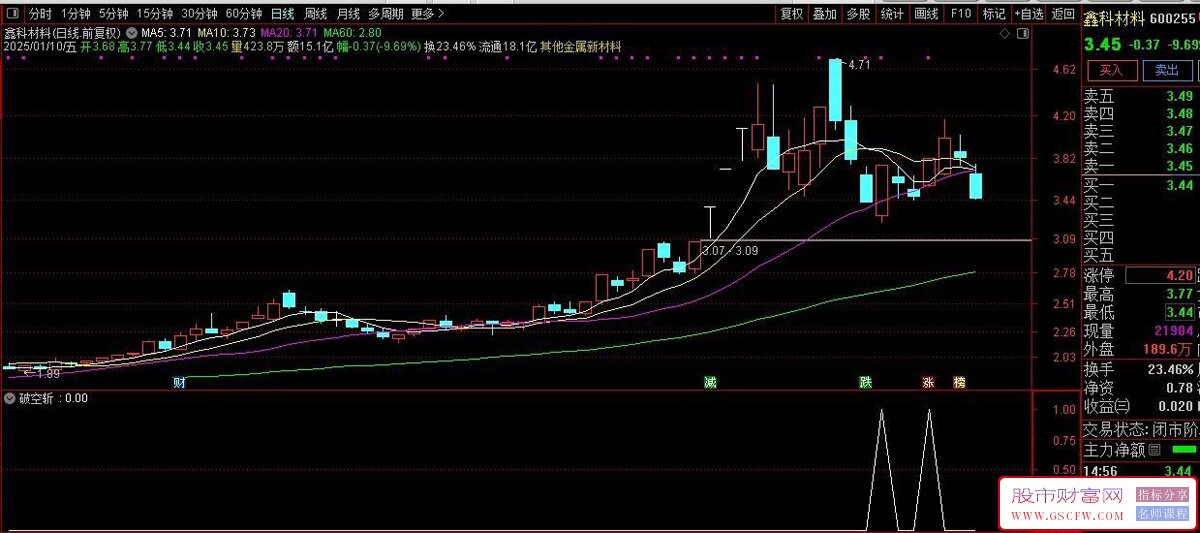Click the 1.89 low price label
This screenshot has height=533, width=1200.
[x=46, y=374]
